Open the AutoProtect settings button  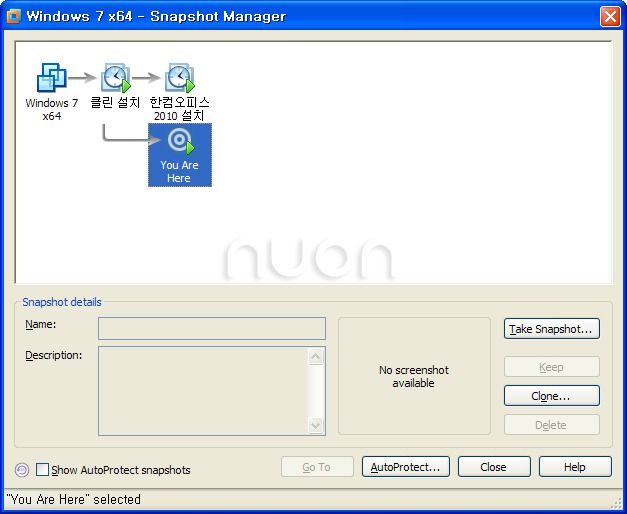(x=405, y=467)
